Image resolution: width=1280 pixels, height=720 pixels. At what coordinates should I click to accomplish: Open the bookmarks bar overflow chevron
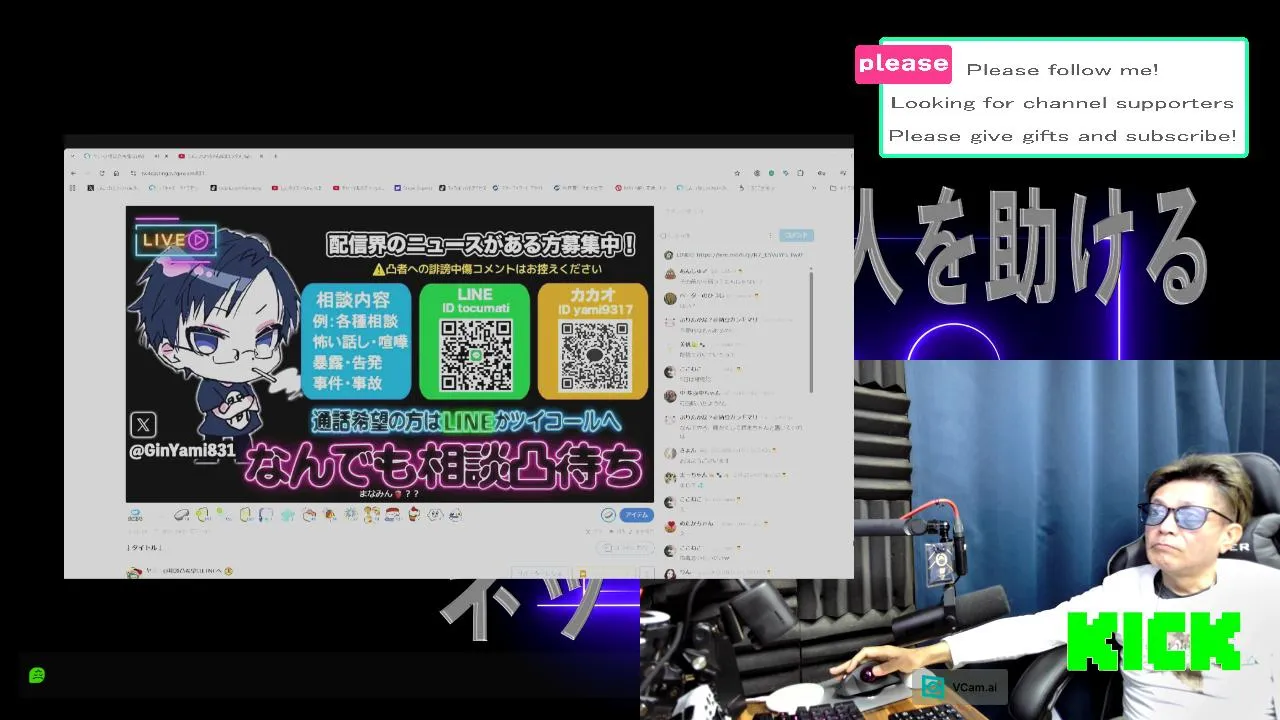click(814, 188)
